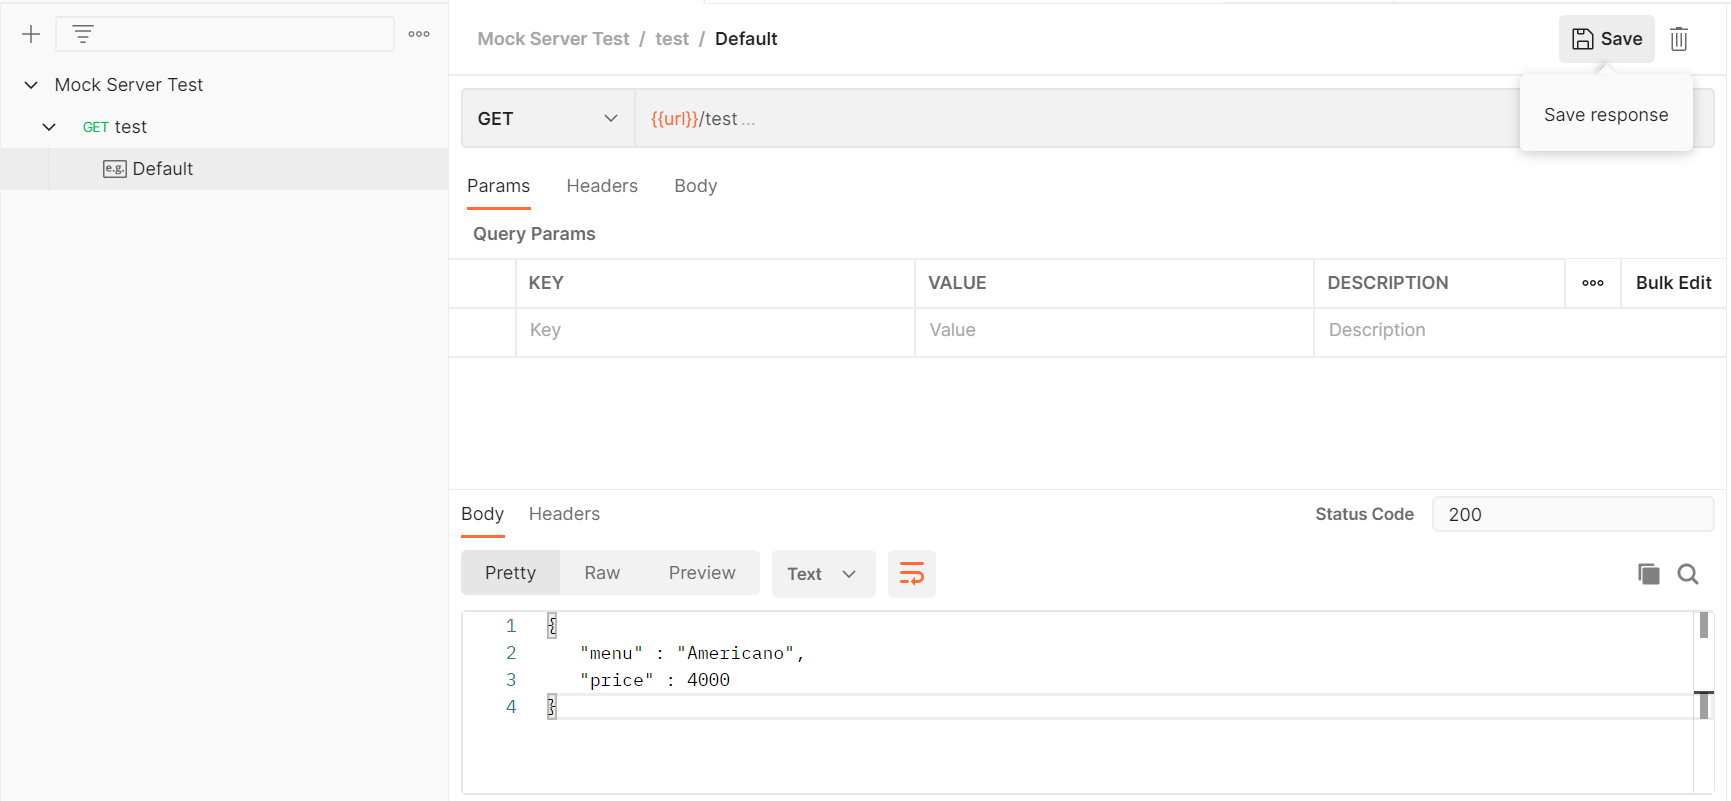Collapse the GET test request
1731x801 pixels.
coord(49,127)
